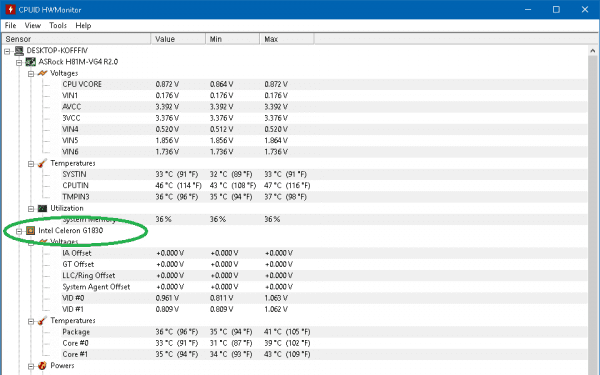
Task: Collapse the DESKTOP-KOFFFIV root node
Action: (7, 51)
